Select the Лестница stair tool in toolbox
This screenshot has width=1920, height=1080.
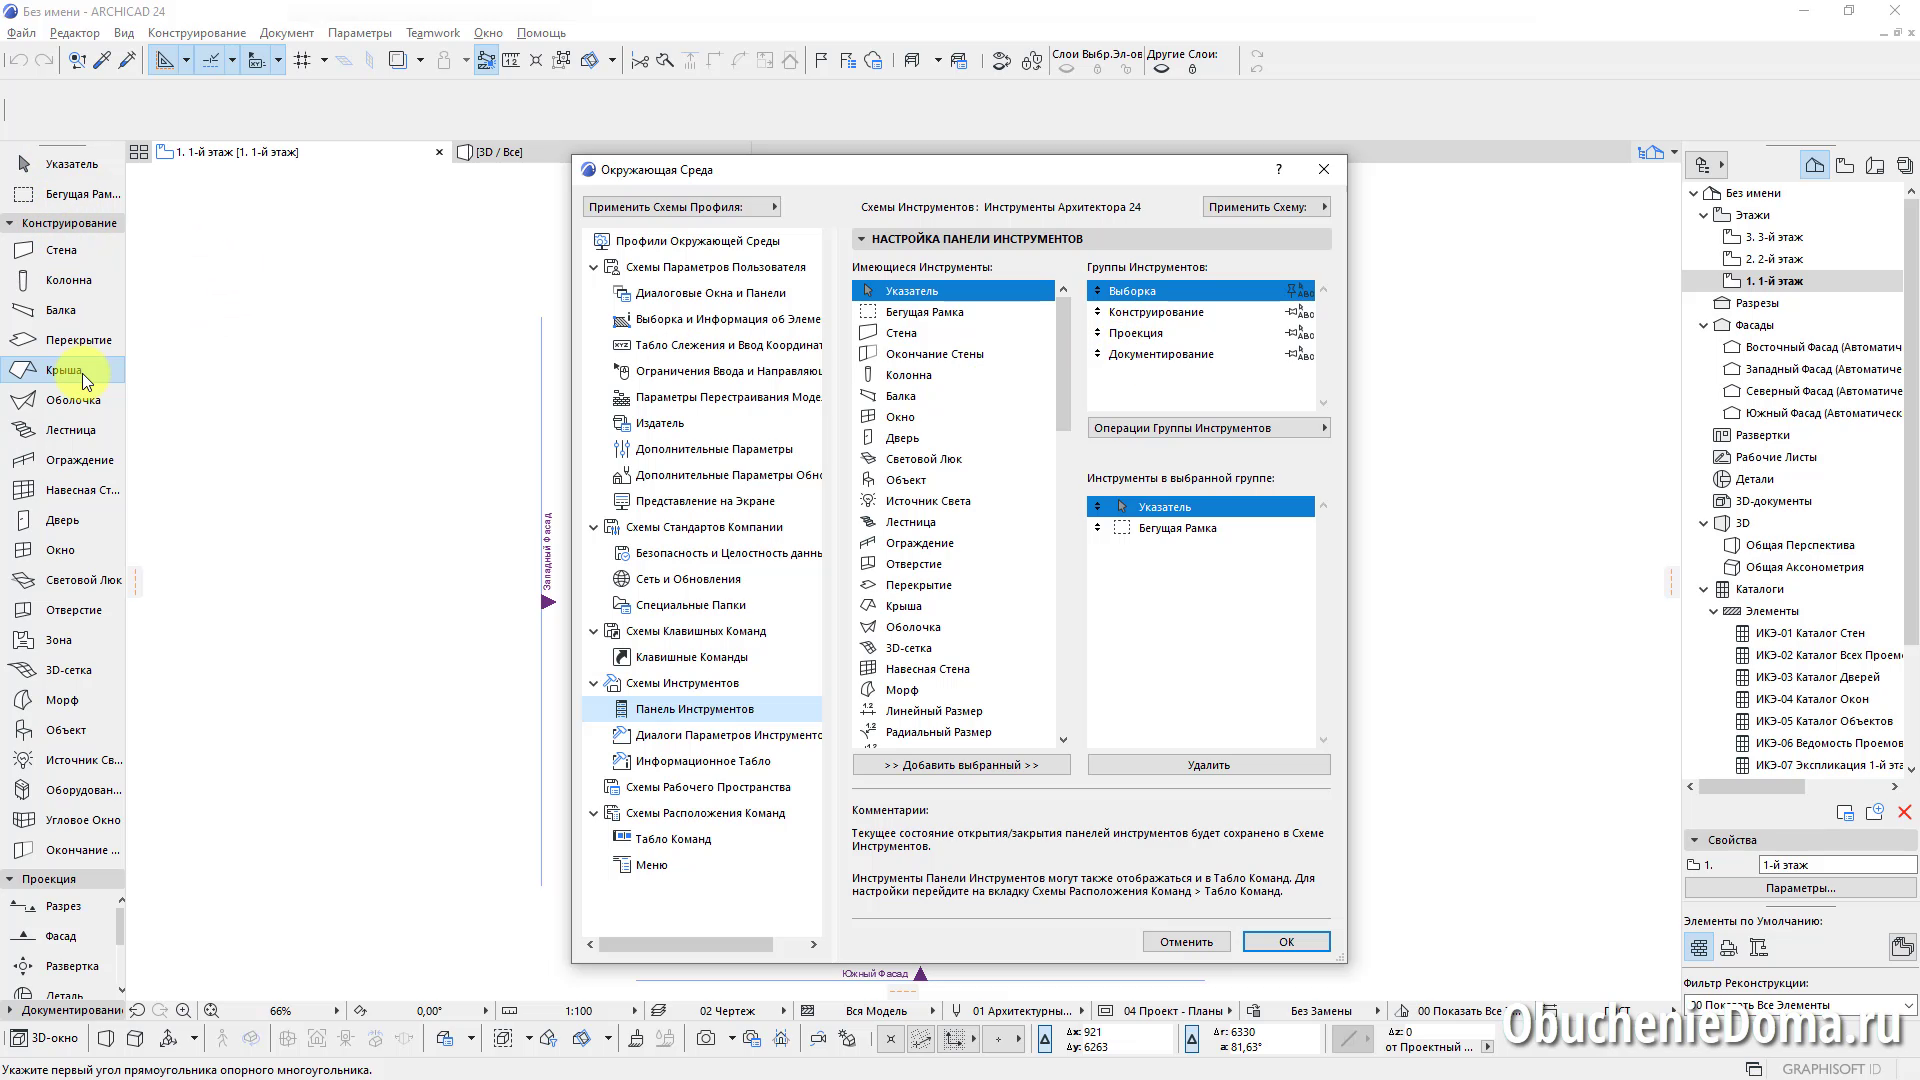click(x=70, y=430)
